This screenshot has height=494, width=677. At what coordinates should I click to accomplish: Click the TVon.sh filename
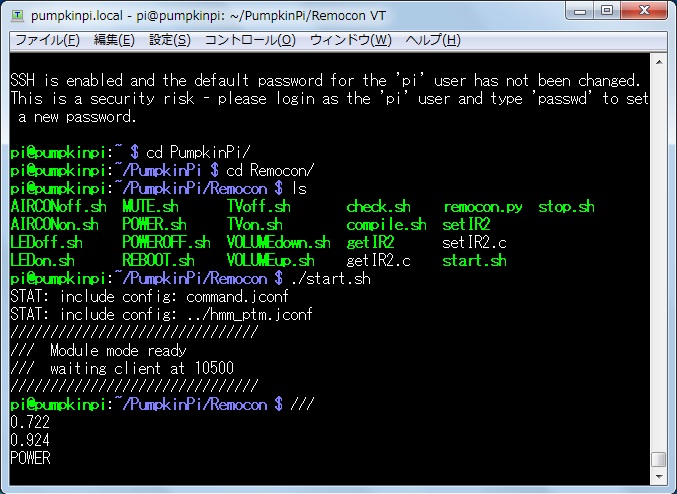coord(255,225)
